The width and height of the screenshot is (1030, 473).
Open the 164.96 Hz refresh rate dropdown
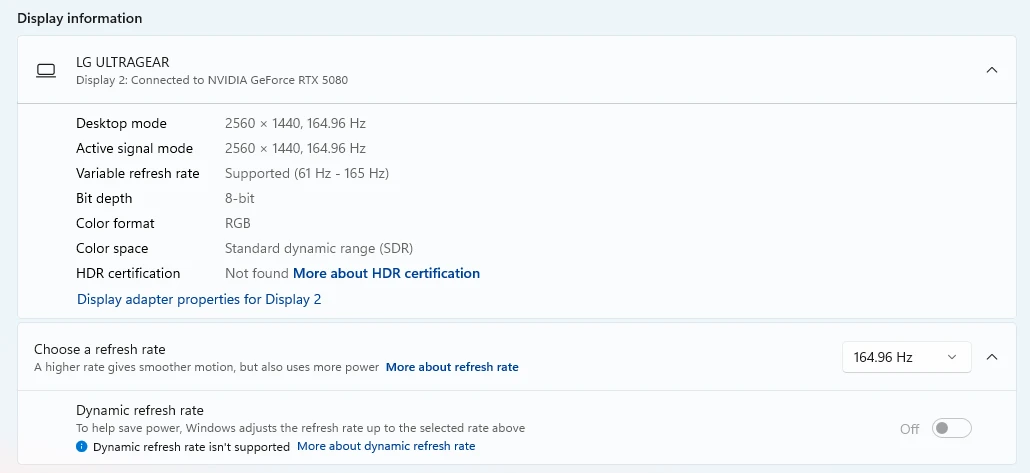tap(907, 357)
